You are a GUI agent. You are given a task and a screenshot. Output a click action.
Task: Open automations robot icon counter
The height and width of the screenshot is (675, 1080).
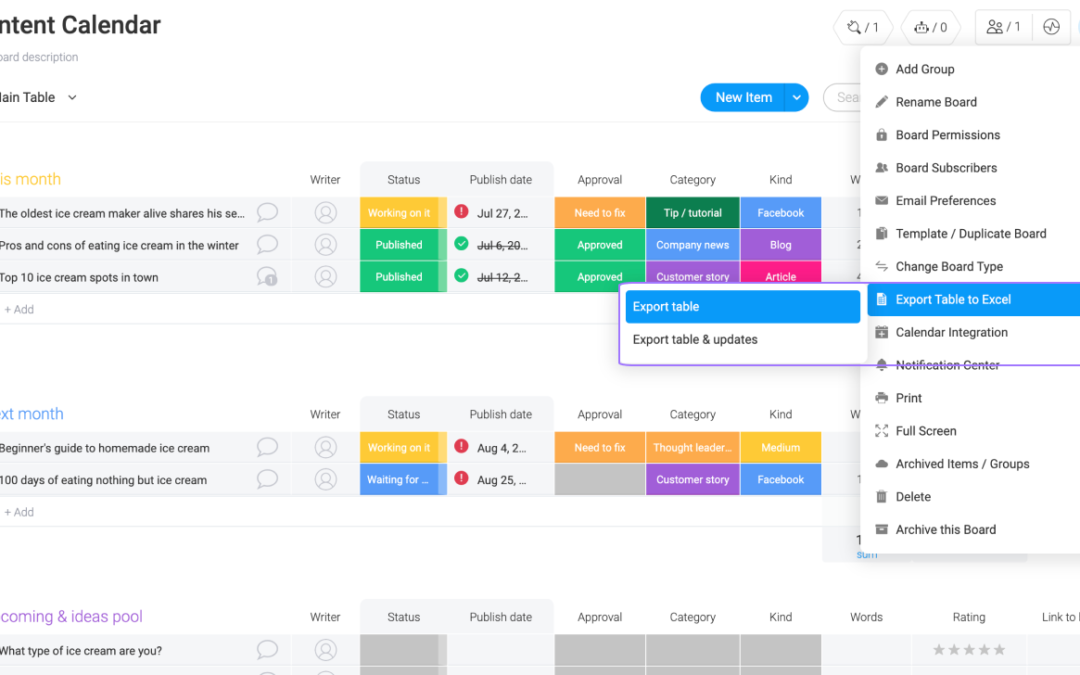[930, 28]
